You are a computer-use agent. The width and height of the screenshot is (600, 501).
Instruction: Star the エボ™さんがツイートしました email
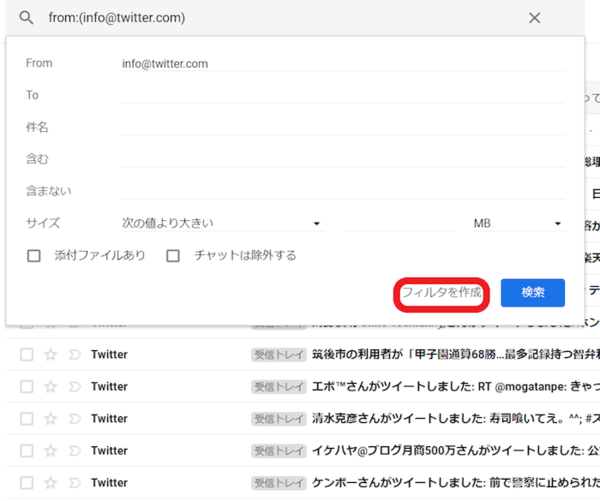click(51, 387)
